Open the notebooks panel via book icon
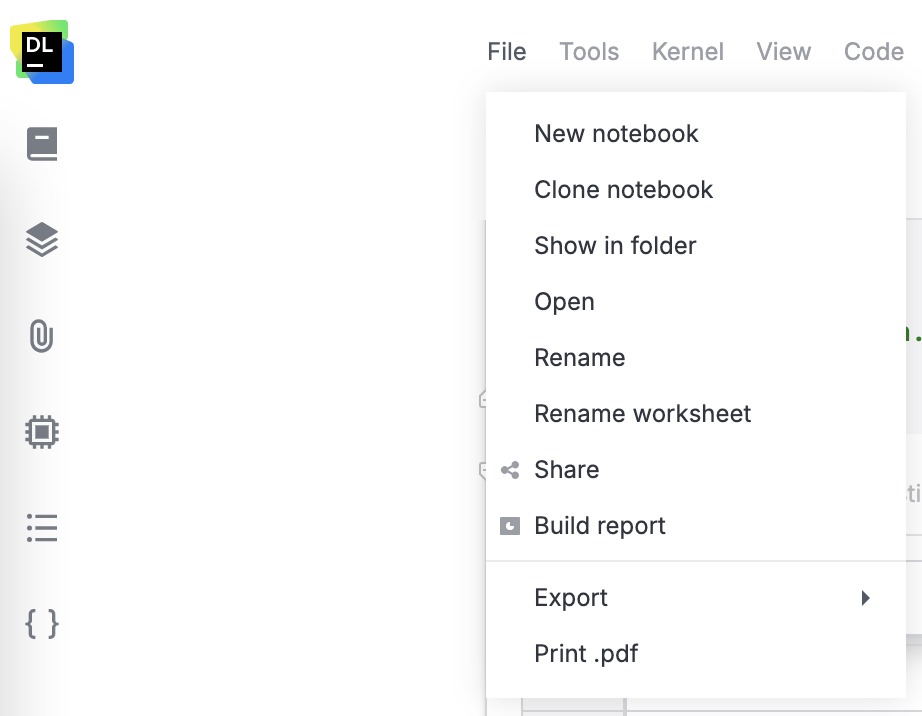This screenshot has height=716, width=922. [42, 143]
